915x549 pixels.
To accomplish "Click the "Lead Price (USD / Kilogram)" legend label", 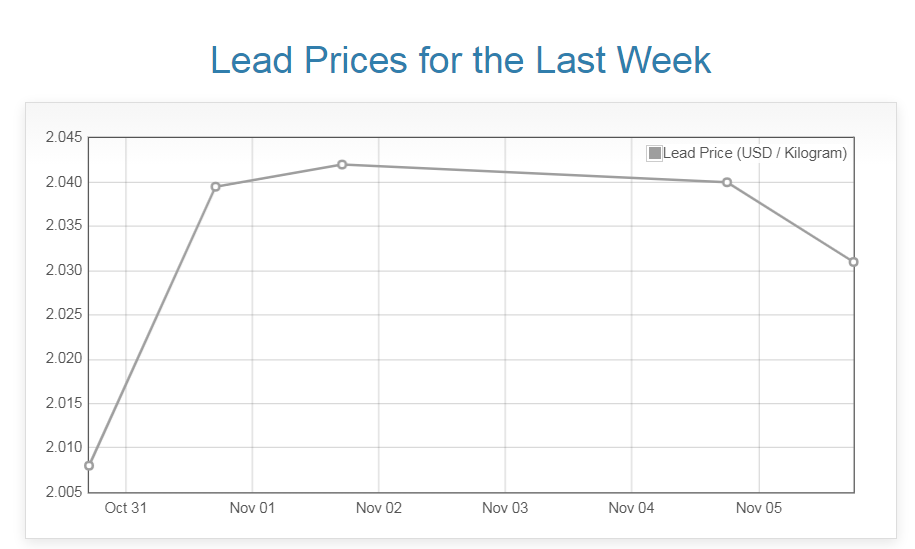I will coord(755,153).
